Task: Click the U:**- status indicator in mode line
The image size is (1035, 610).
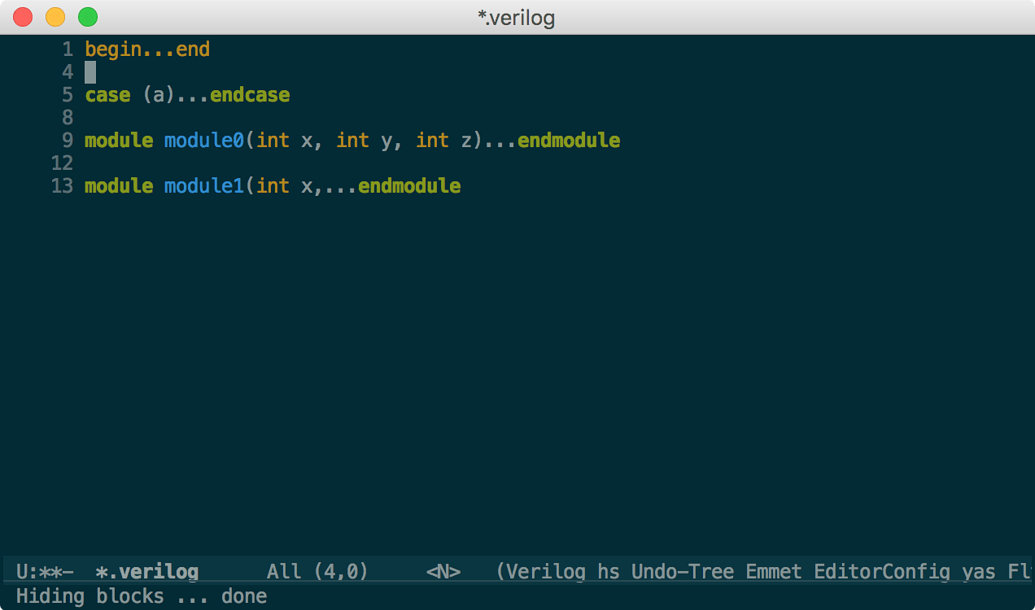Action: click(45, 572)
